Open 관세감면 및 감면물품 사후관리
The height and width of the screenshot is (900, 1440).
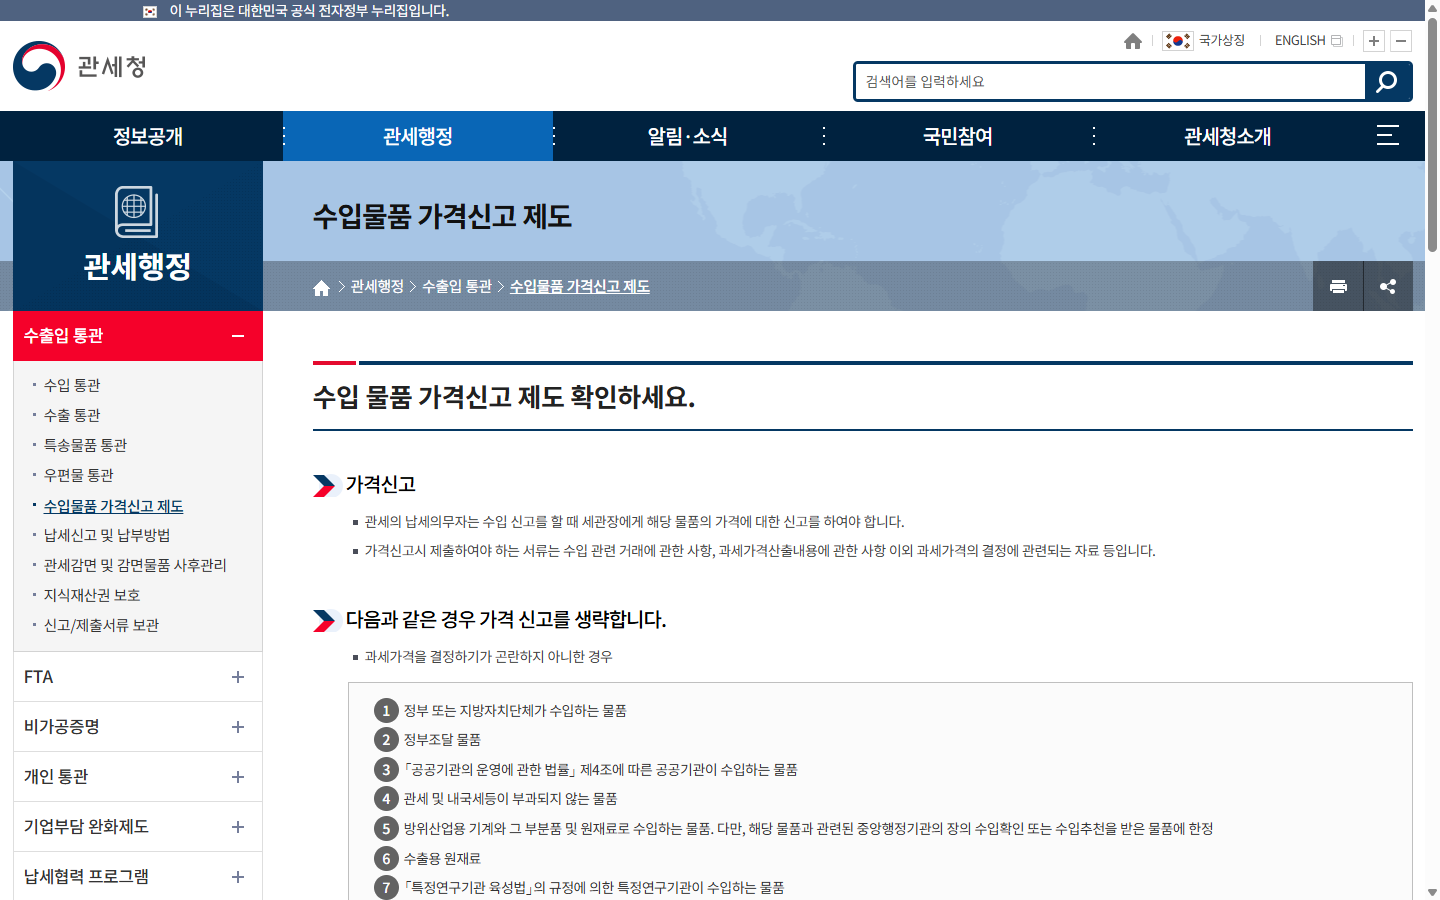pos(135,565)
